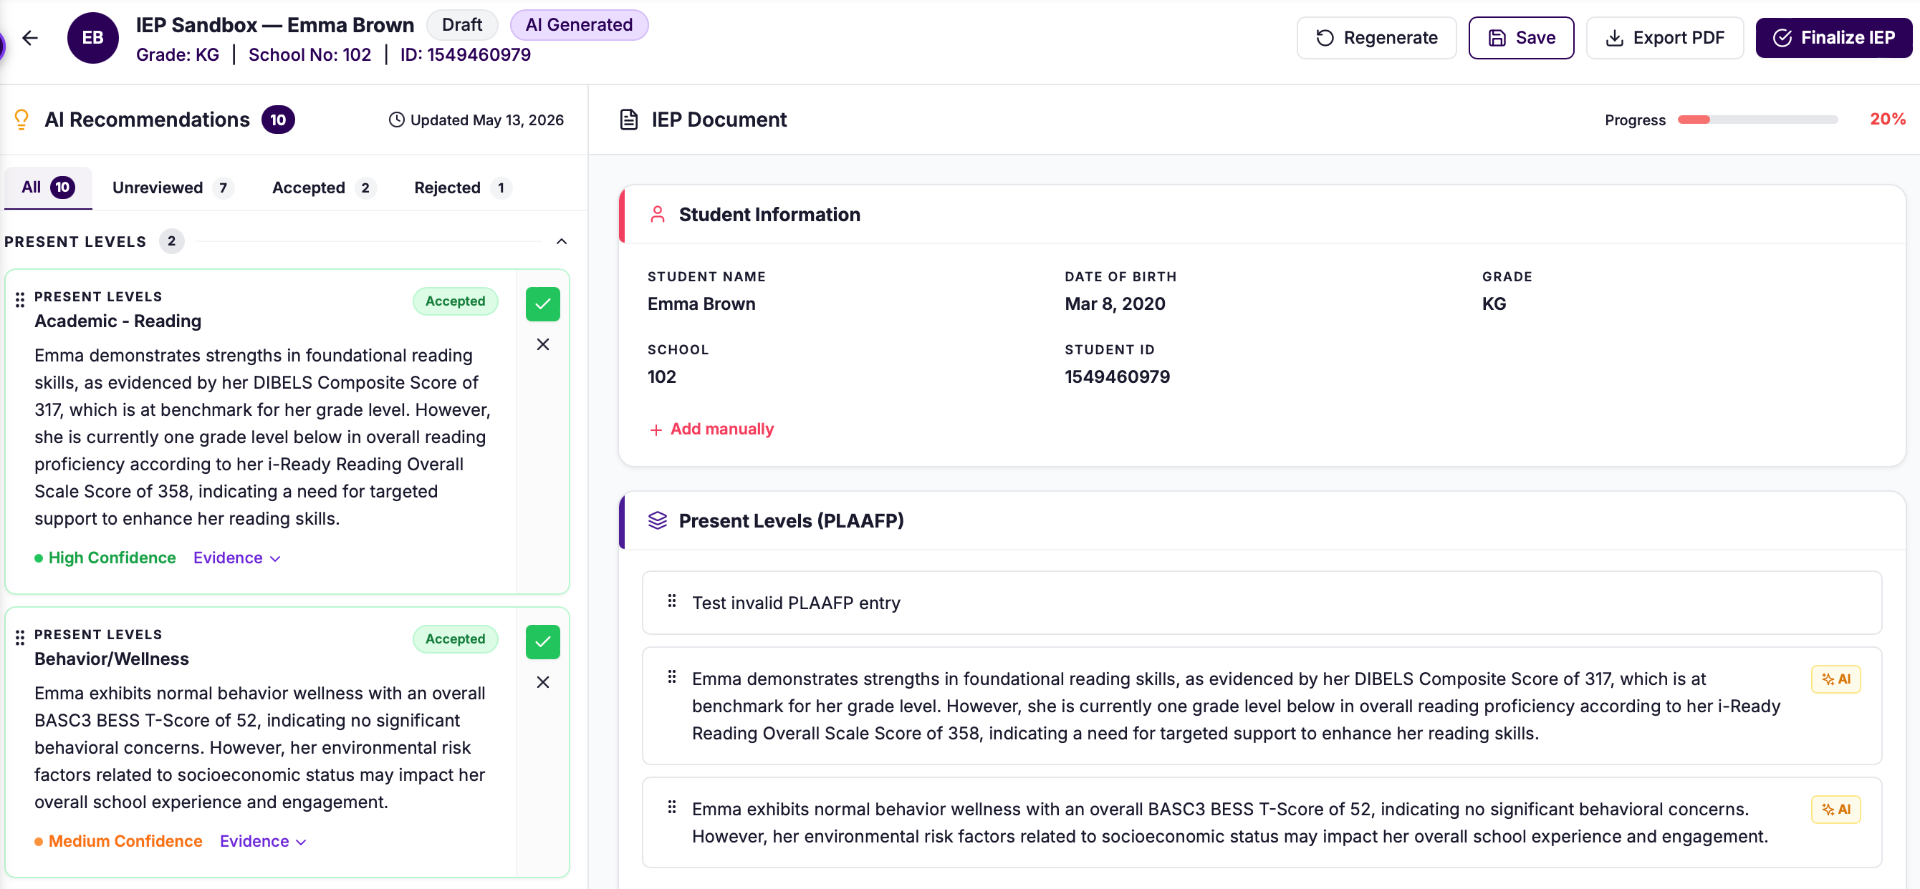This screenshot has width=1920, height=889.
Task: Switch to the Unreviewed tab
Action: 172,188
